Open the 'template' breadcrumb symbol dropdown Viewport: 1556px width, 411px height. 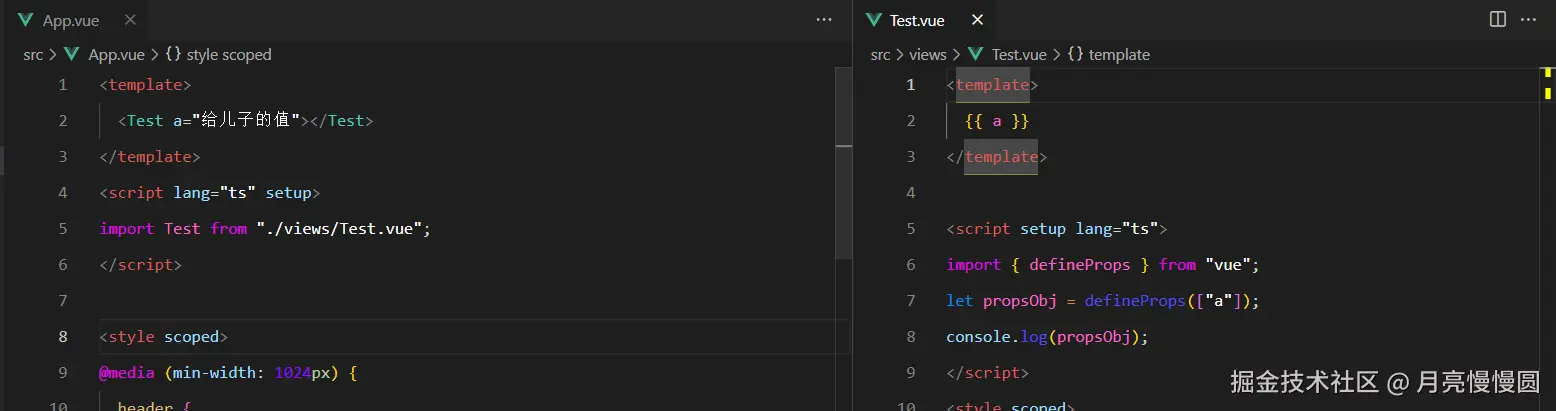pyautogui.click(x=1119, y=55)
